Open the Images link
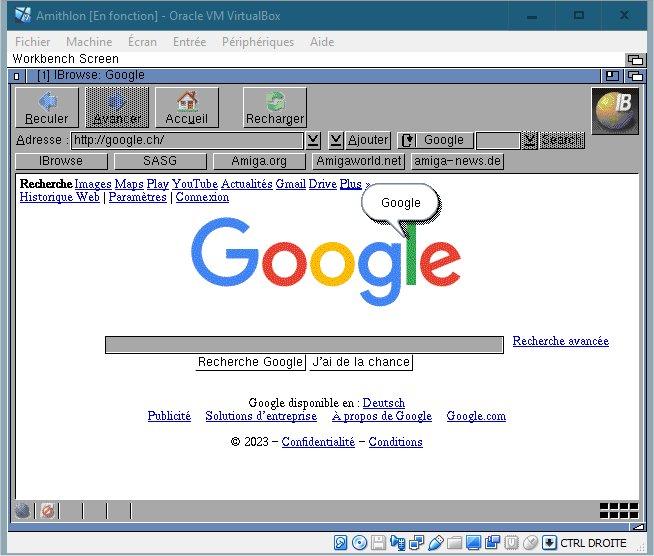The width and height of the screenshot is (654, 556). coord(93,184)
